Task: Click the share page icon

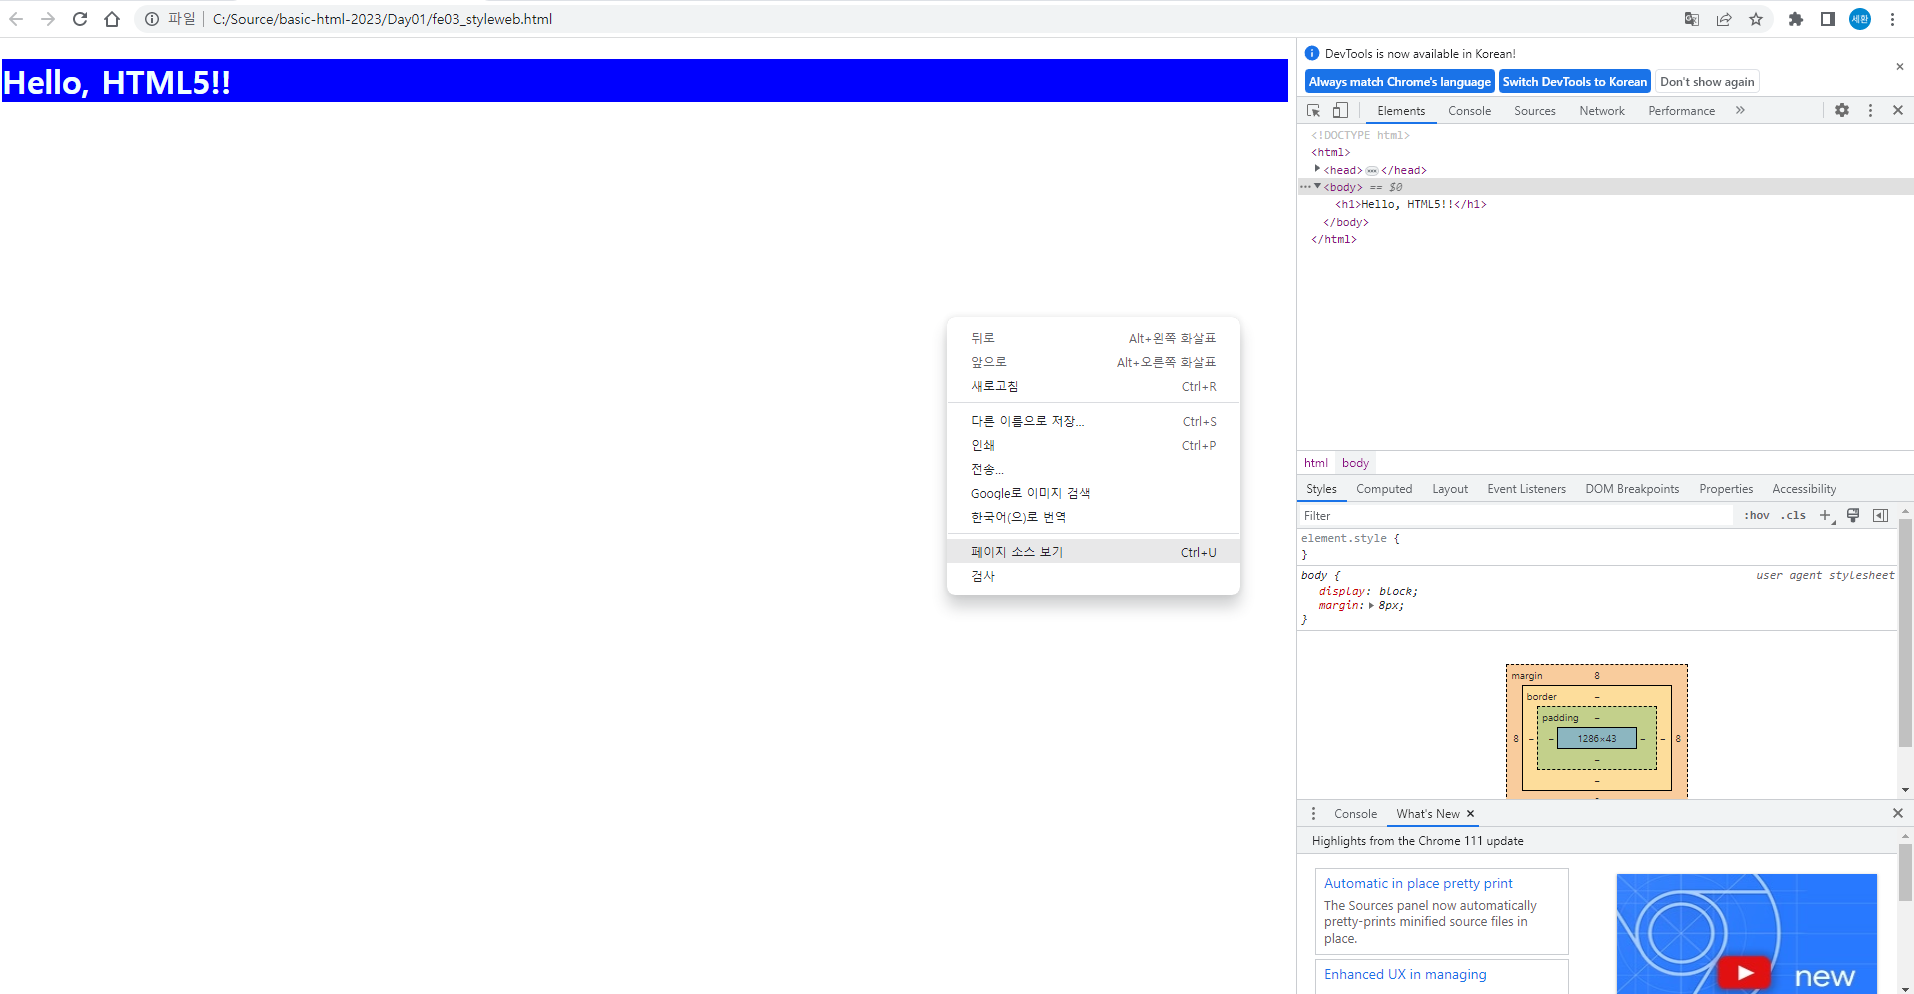Action: (x=1724, y=19)
